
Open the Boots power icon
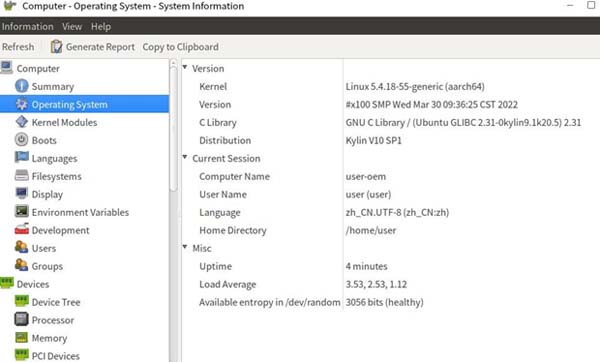(21, 139)
